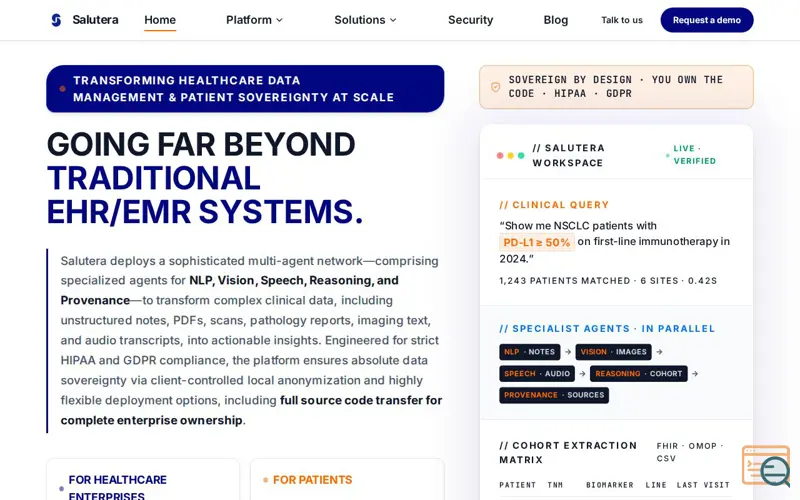This screenshot has width=800, height=500.
Task: Click the green window dot in workspace
Action: tap(521, 156)
